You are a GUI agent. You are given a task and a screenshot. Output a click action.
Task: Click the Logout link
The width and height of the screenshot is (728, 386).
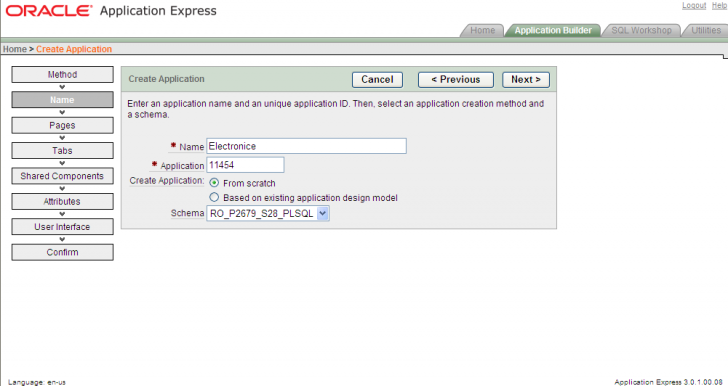(x=694, y=6)
